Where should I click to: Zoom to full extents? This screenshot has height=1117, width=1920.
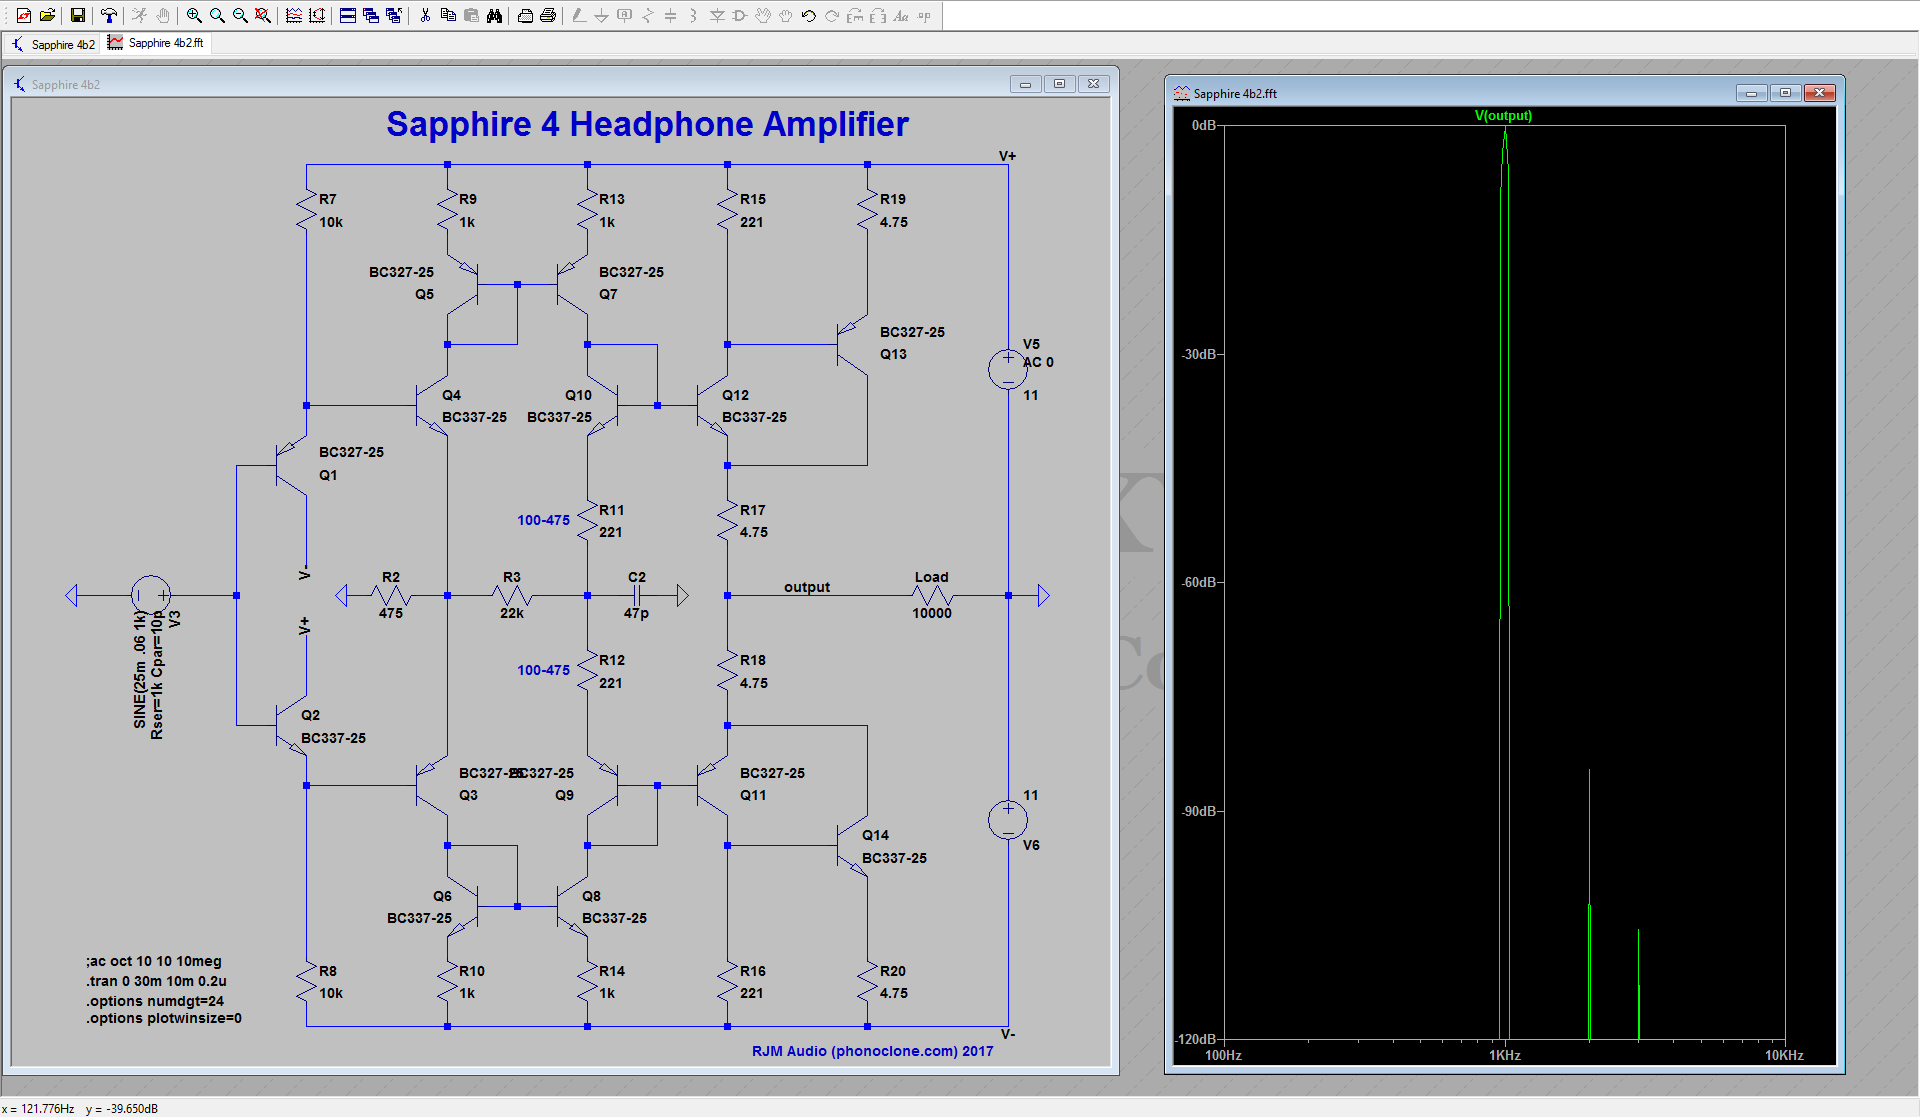(x=262, y=15)
